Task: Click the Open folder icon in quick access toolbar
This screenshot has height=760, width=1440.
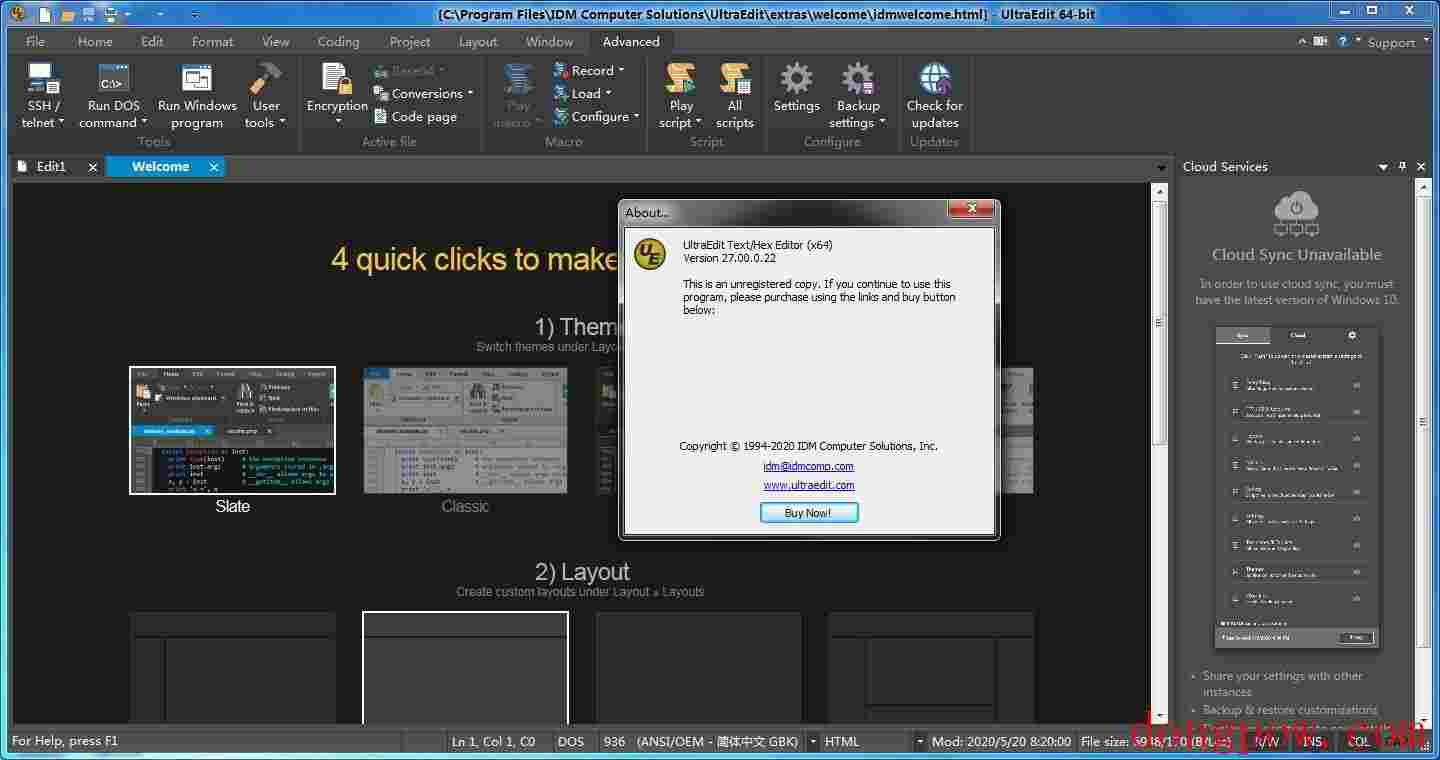Action: 67,14
